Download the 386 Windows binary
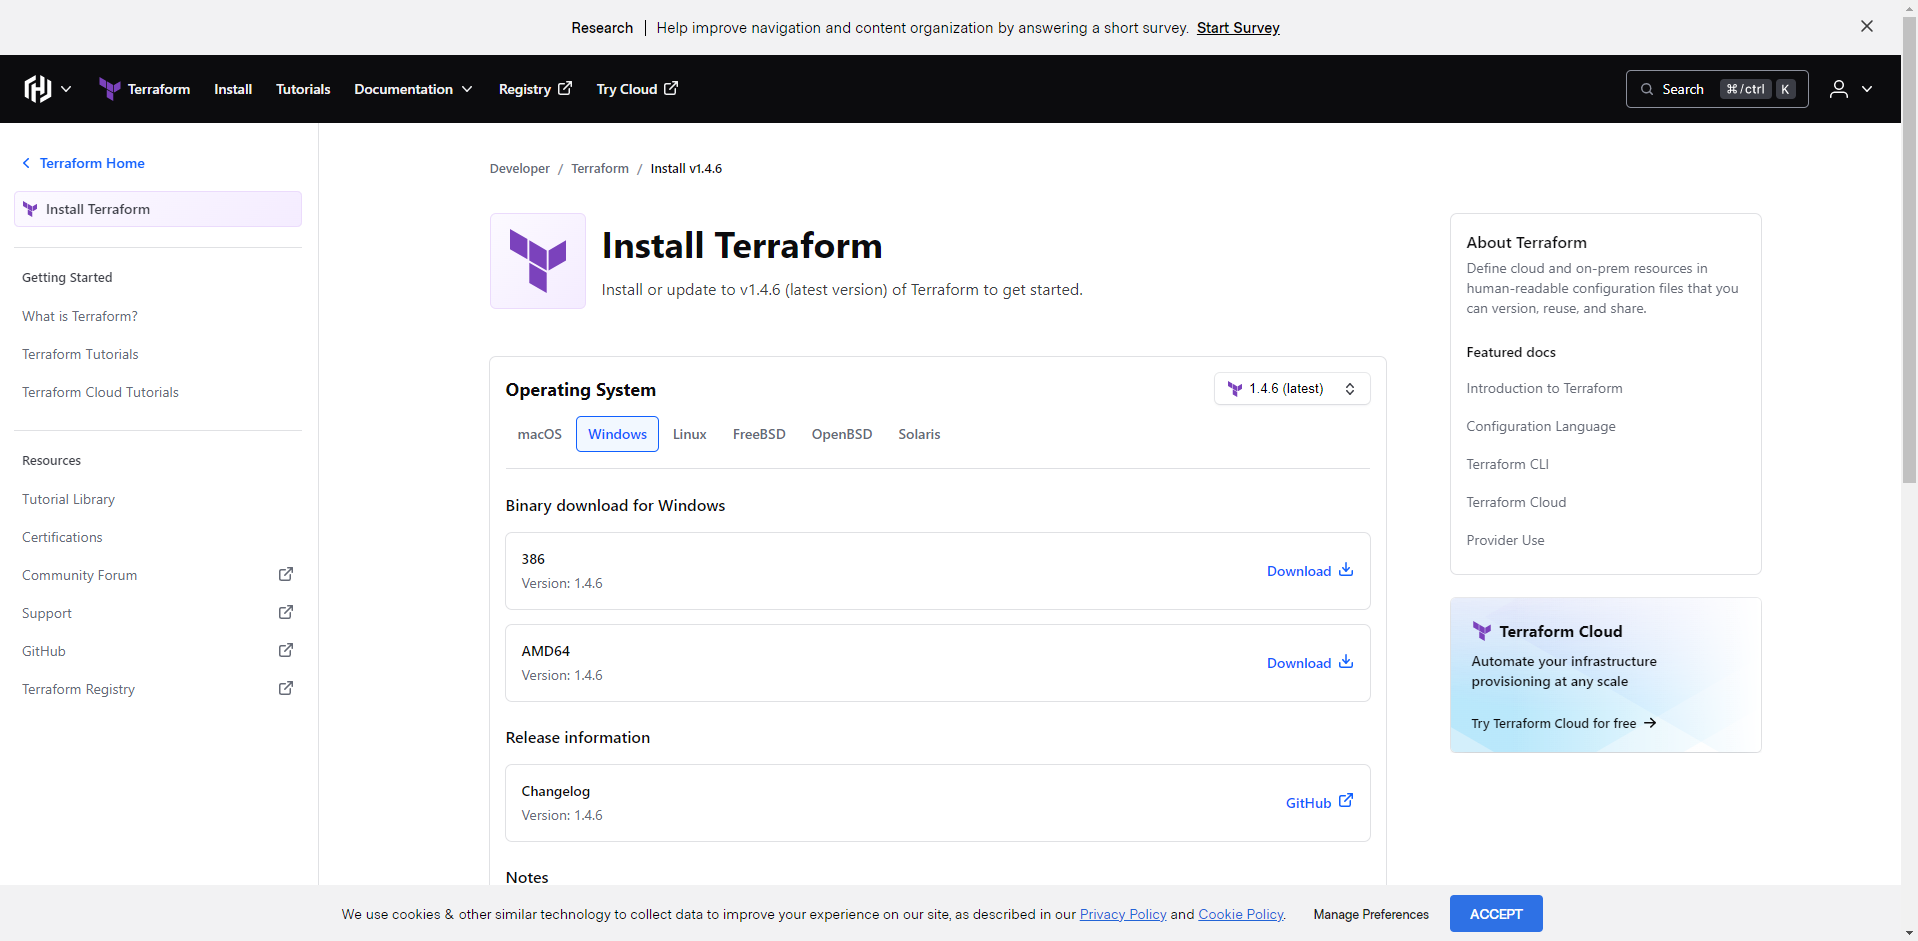This screenshot has height=941, width=1918. click(x=1310, y=571)
